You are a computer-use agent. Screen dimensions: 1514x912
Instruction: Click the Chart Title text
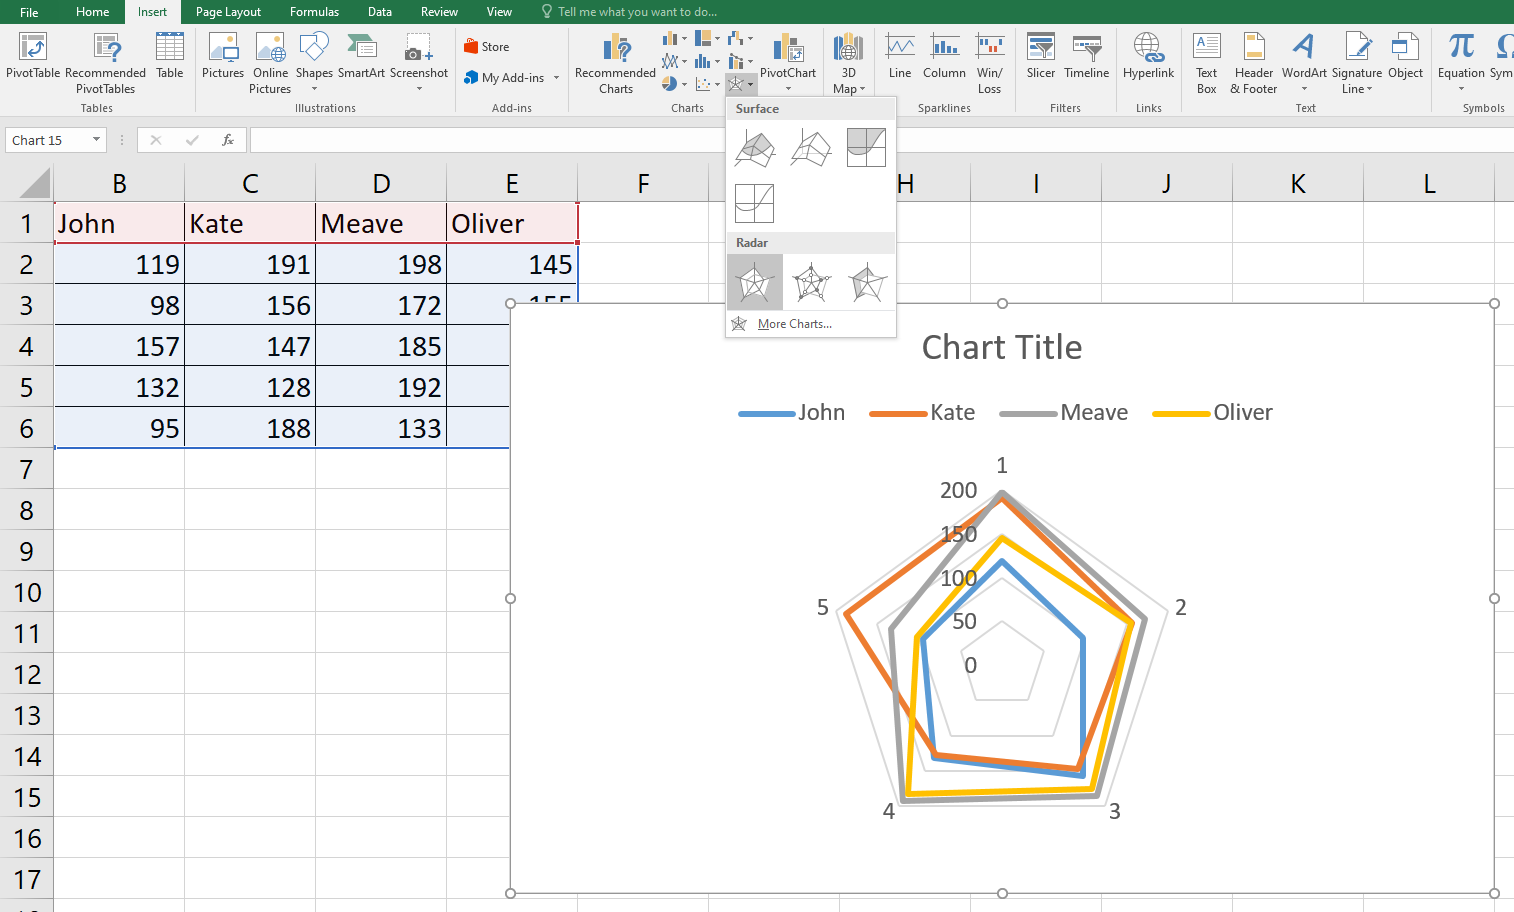coord(1001,347)
